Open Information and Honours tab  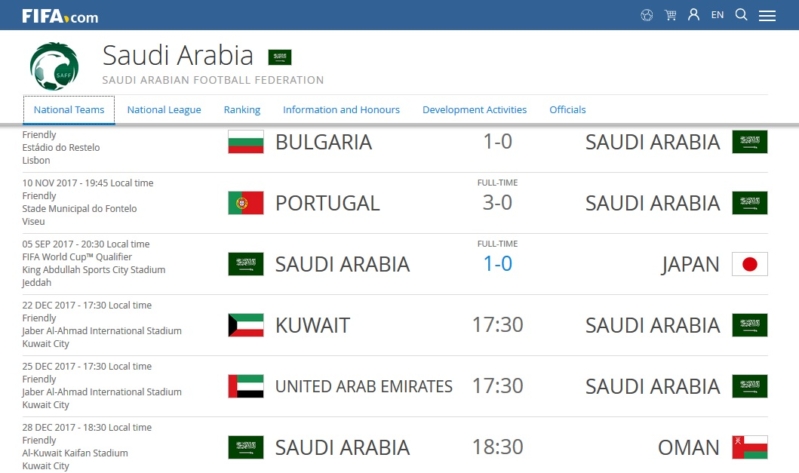341,110
